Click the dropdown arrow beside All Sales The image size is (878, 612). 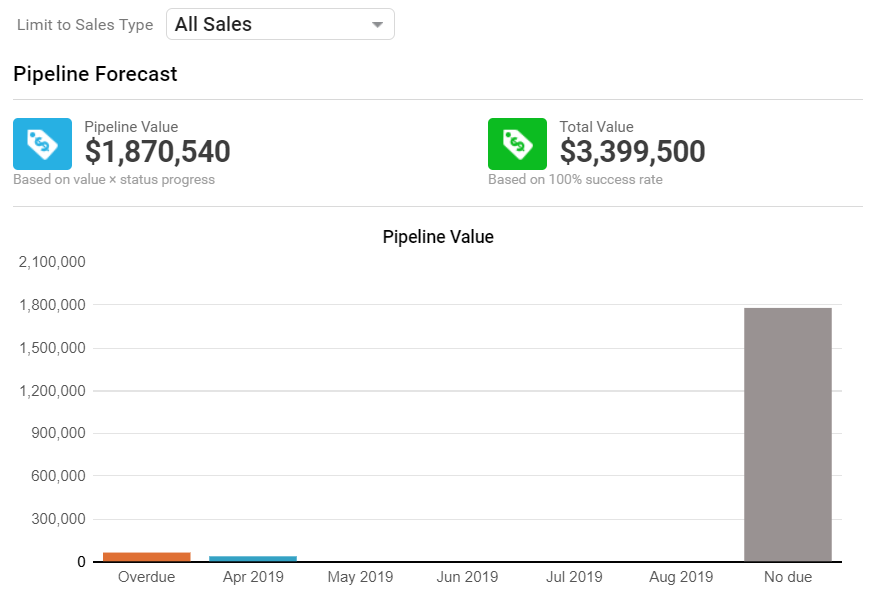click(x=377, y=25)
